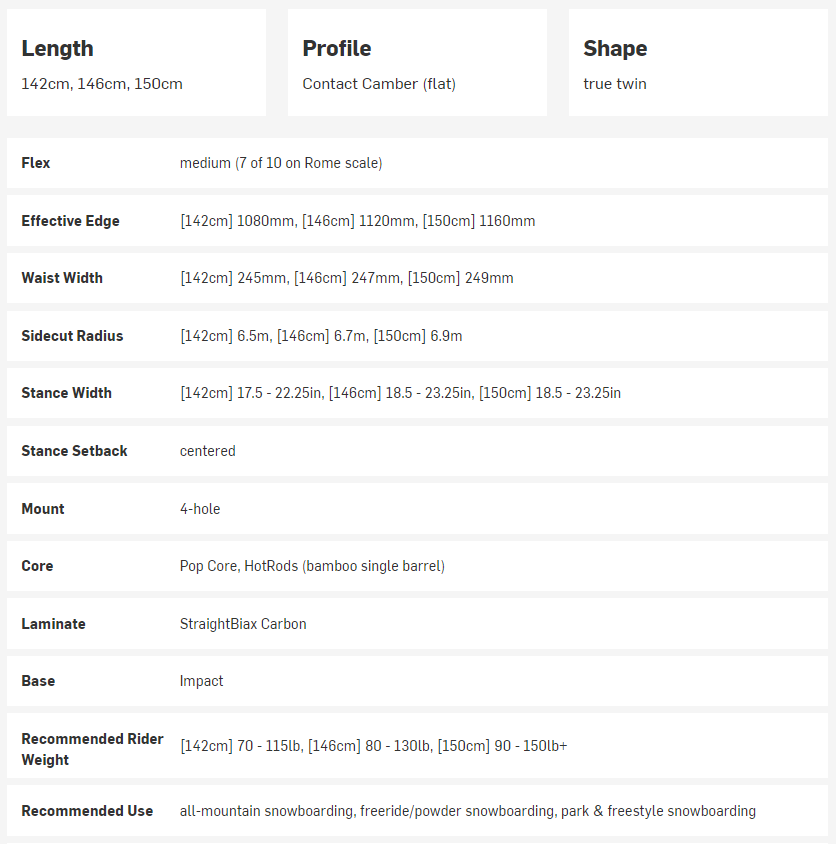The height and width of the screenshot is (844, 836).
Task: Click the 'Impact' Base value
Action: tap(202, 681)
